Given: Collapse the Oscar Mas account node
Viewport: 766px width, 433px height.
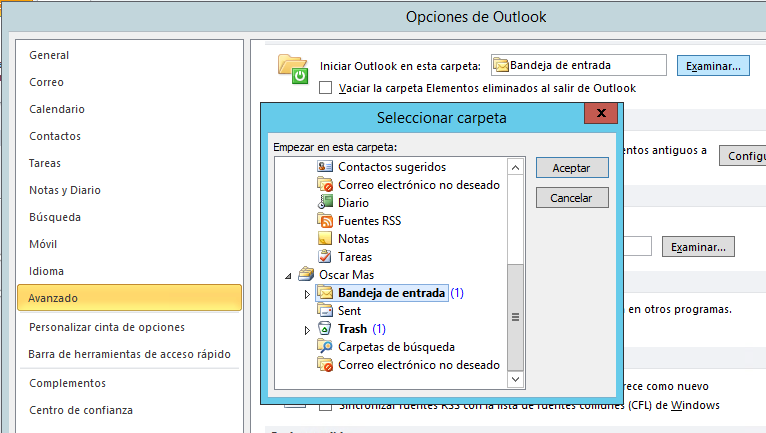Looking at the screenshot, I should 288,276.
